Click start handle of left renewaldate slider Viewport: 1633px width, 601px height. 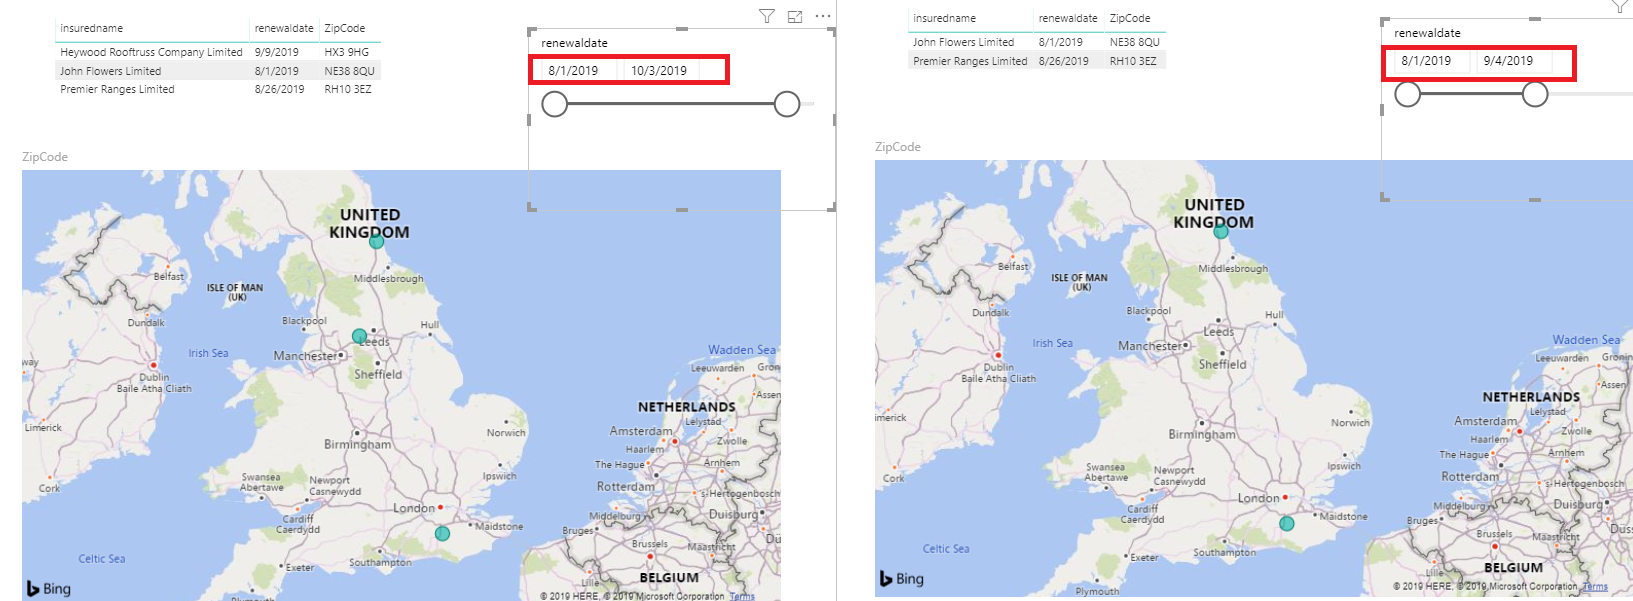coord(554,104)
